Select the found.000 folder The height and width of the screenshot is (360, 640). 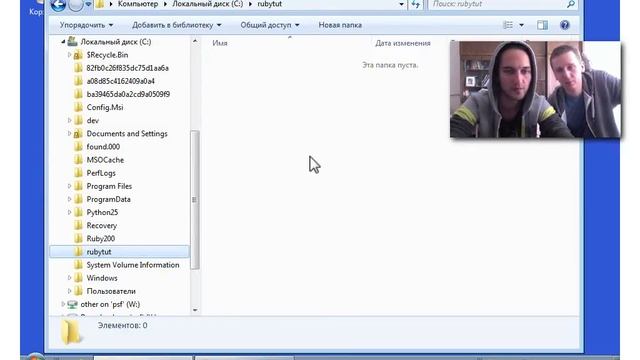click(103, 147)
